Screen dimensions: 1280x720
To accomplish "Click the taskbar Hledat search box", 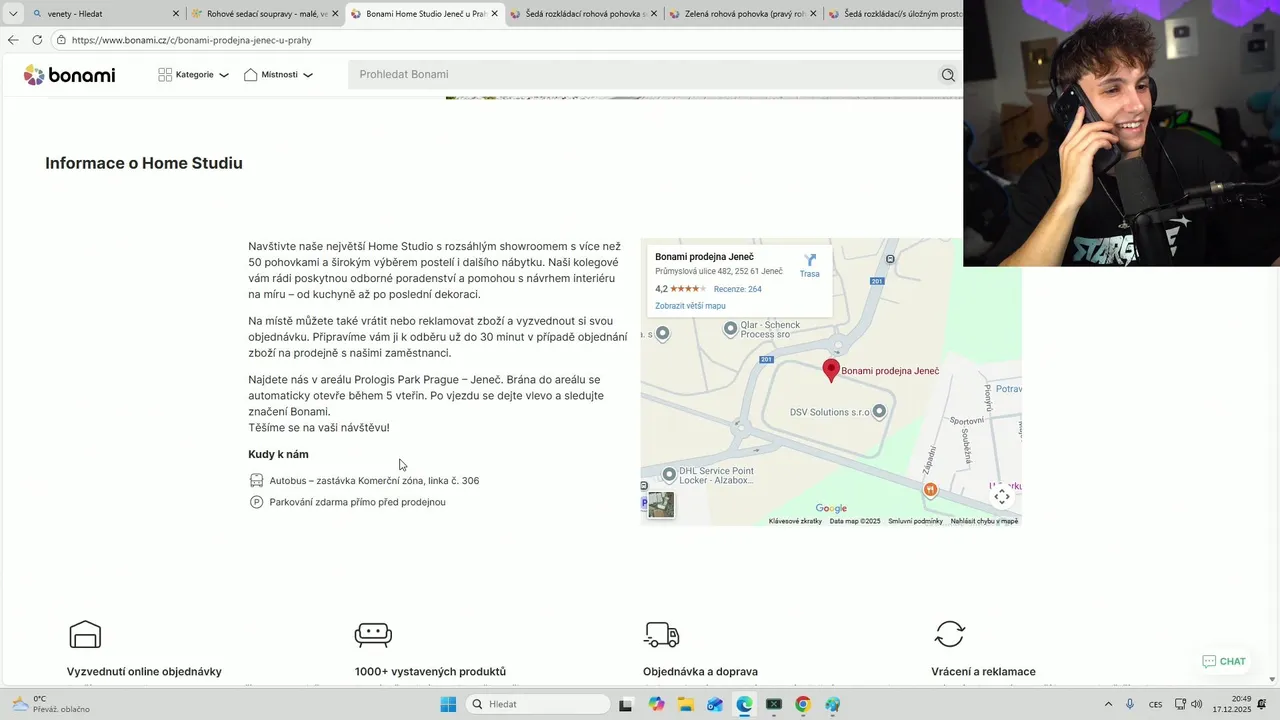I will click(x=539, y=704).
